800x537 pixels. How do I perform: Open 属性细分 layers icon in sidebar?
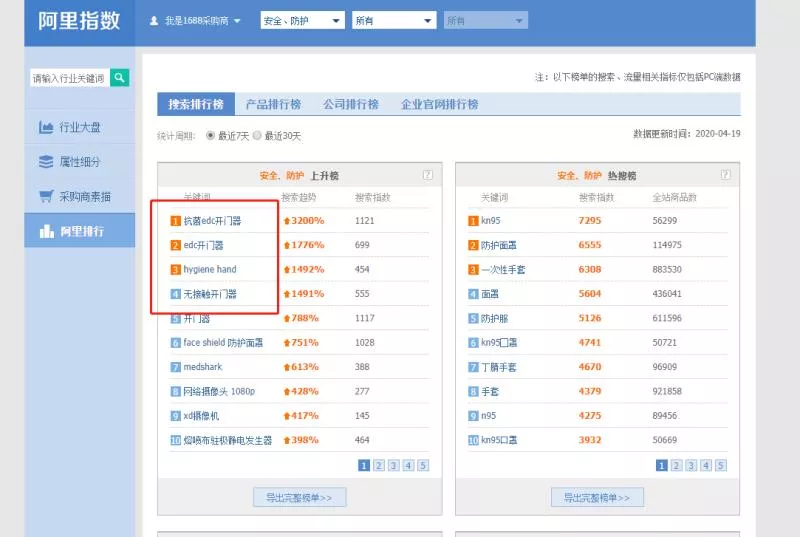pyautogui.click(x=46, y=162)
